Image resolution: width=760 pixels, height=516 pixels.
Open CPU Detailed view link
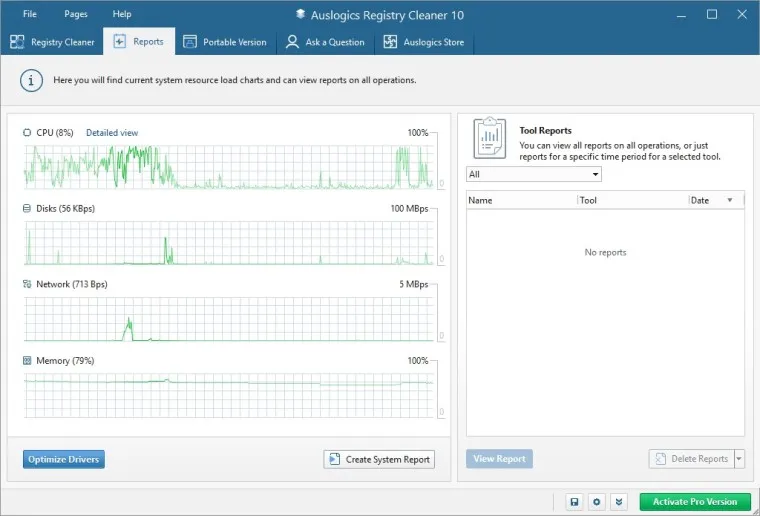click(x=112, y=133)
